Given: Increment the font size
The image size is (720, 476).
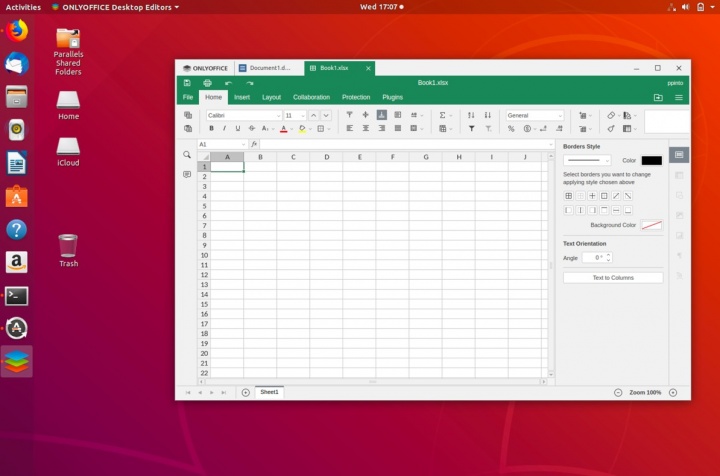Looking at the screenshot, I should point(314,115).
